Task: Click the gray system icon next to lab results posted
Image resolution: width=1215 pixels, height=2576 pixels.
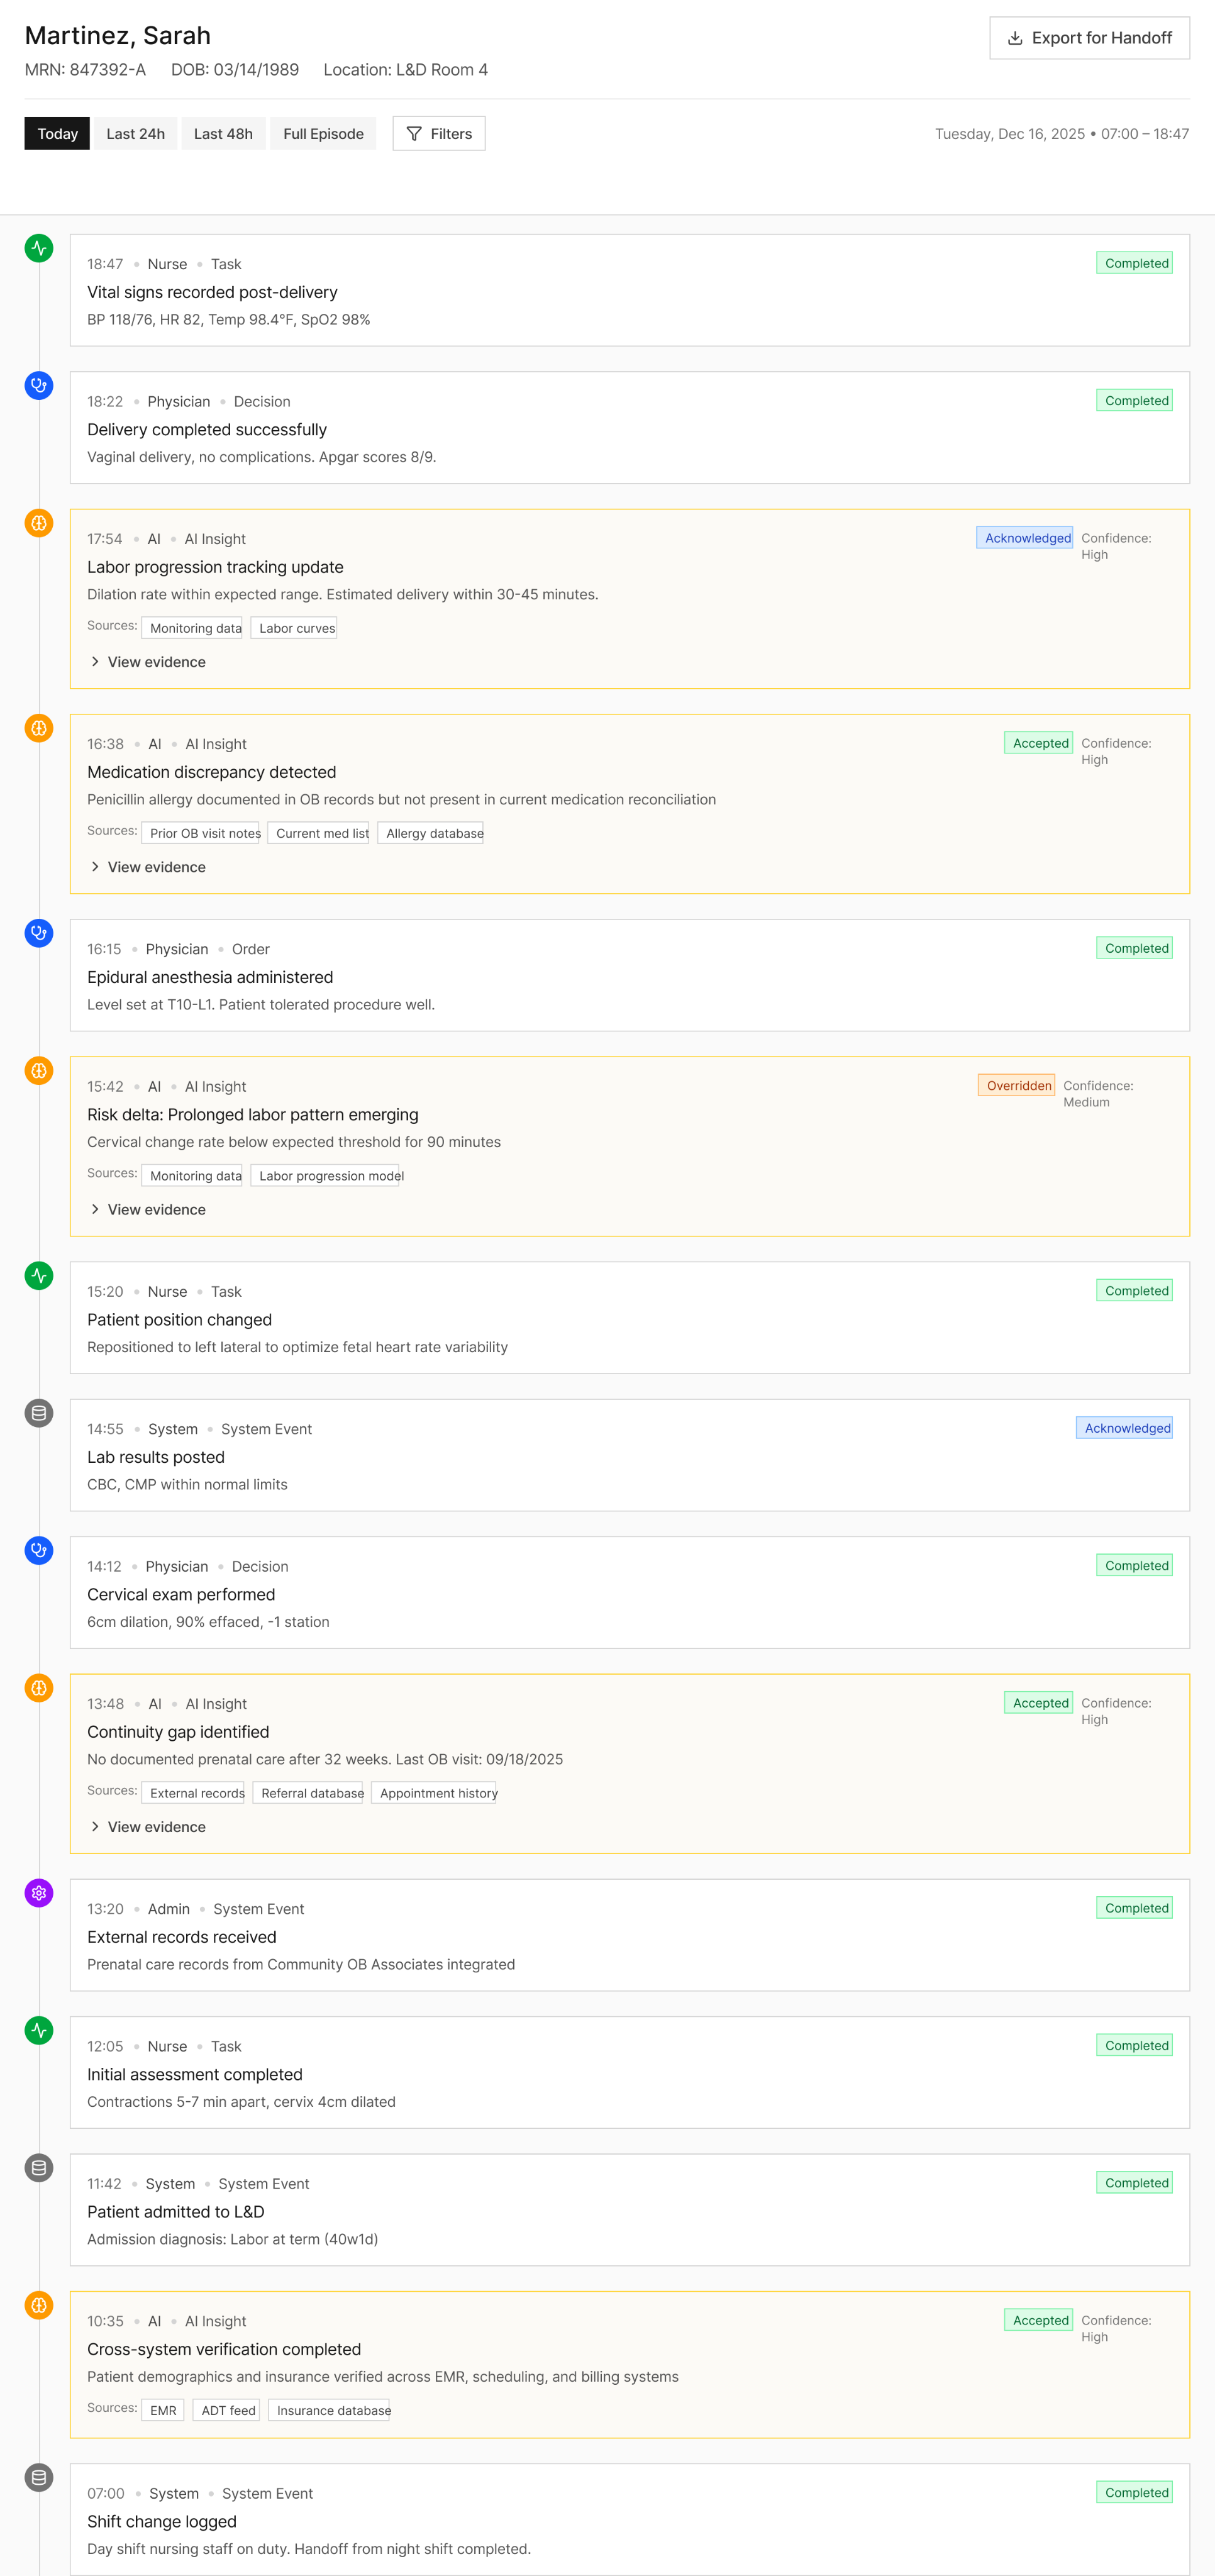Action: point(38,1413)
